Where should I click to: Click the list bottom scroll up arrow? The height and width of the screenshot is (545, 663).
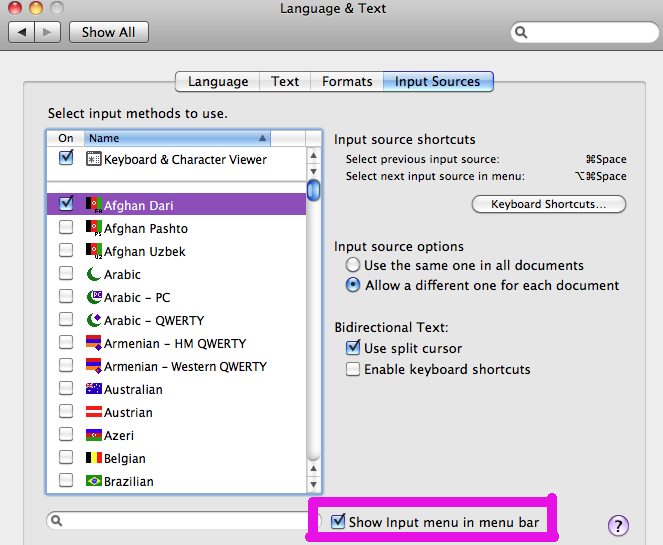(x=313, y=468)
